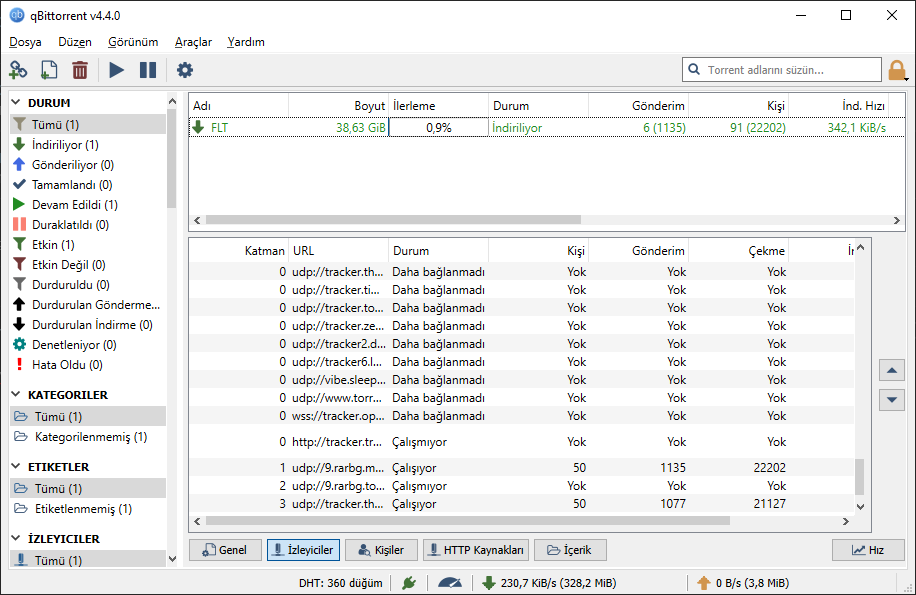Click the orange upload speed status entry
The width and height of the screenshot is (916, 595).
[x=743, y=583]
